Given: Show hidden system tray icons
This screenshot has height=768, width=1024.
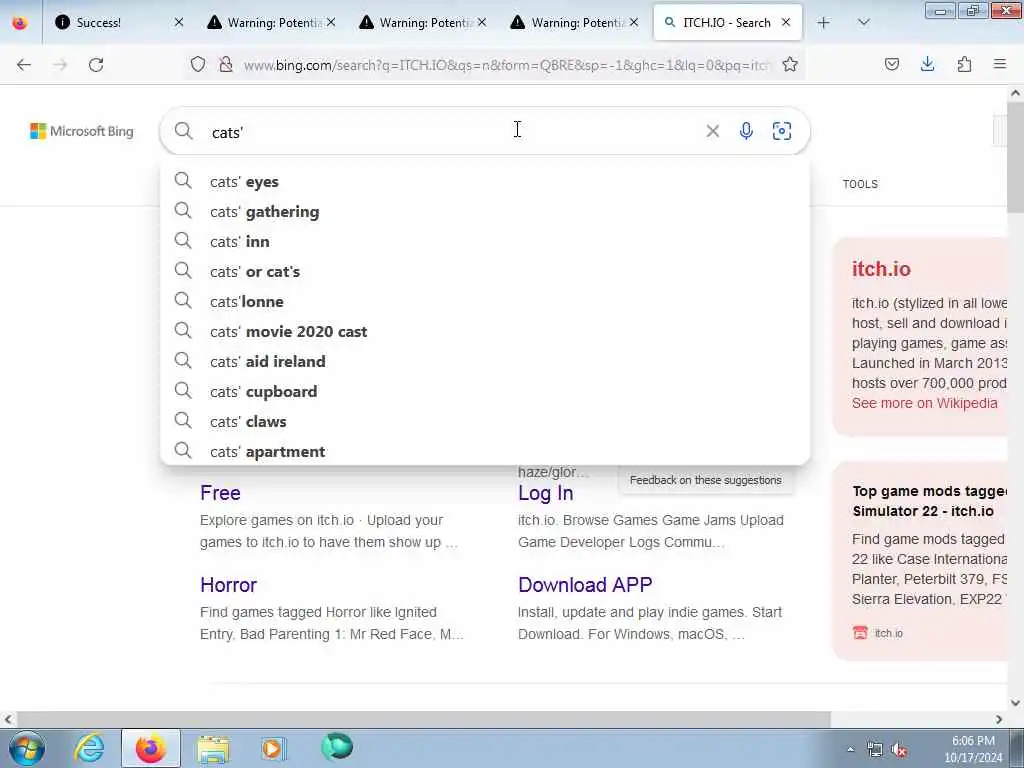Looking at the screenshot, I should (x=850, y=750).
